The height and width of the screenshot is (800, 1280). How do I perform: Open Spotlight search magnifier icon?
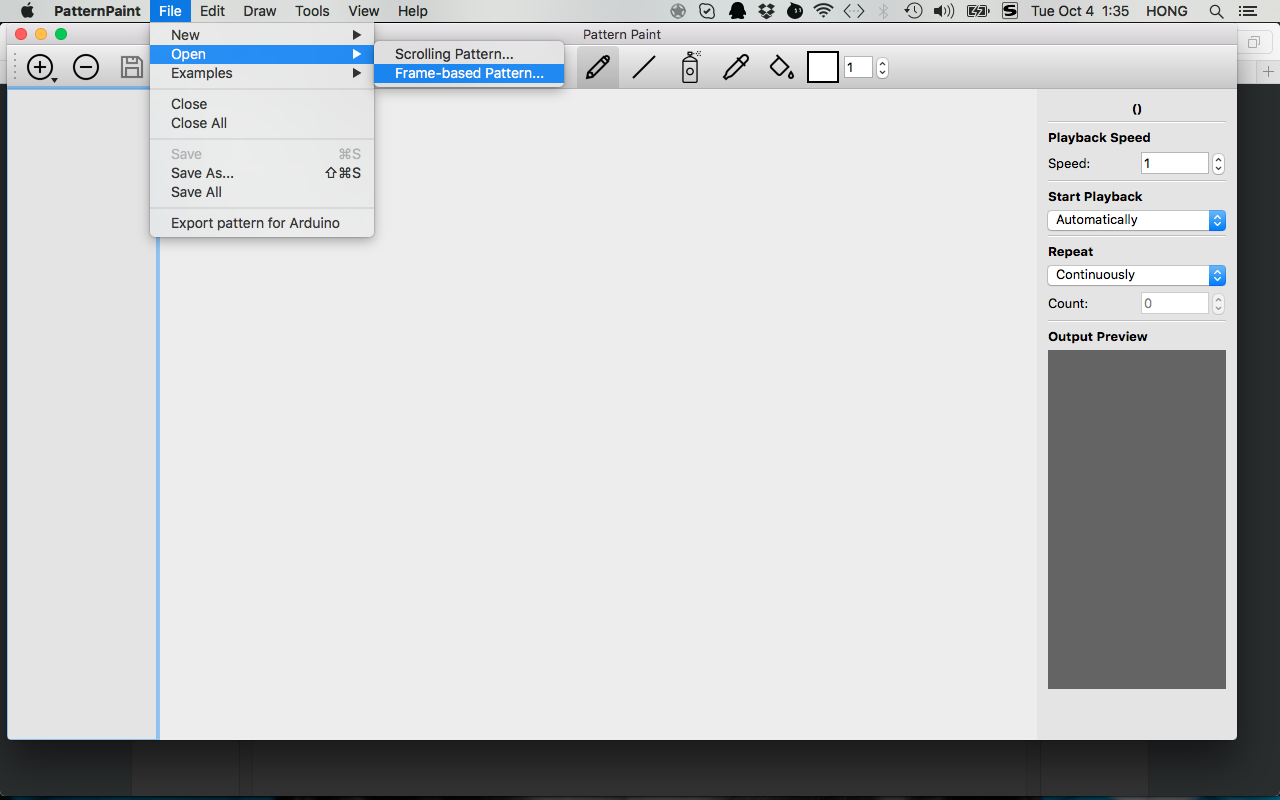pyautogui.click(x=1216, y=11)
